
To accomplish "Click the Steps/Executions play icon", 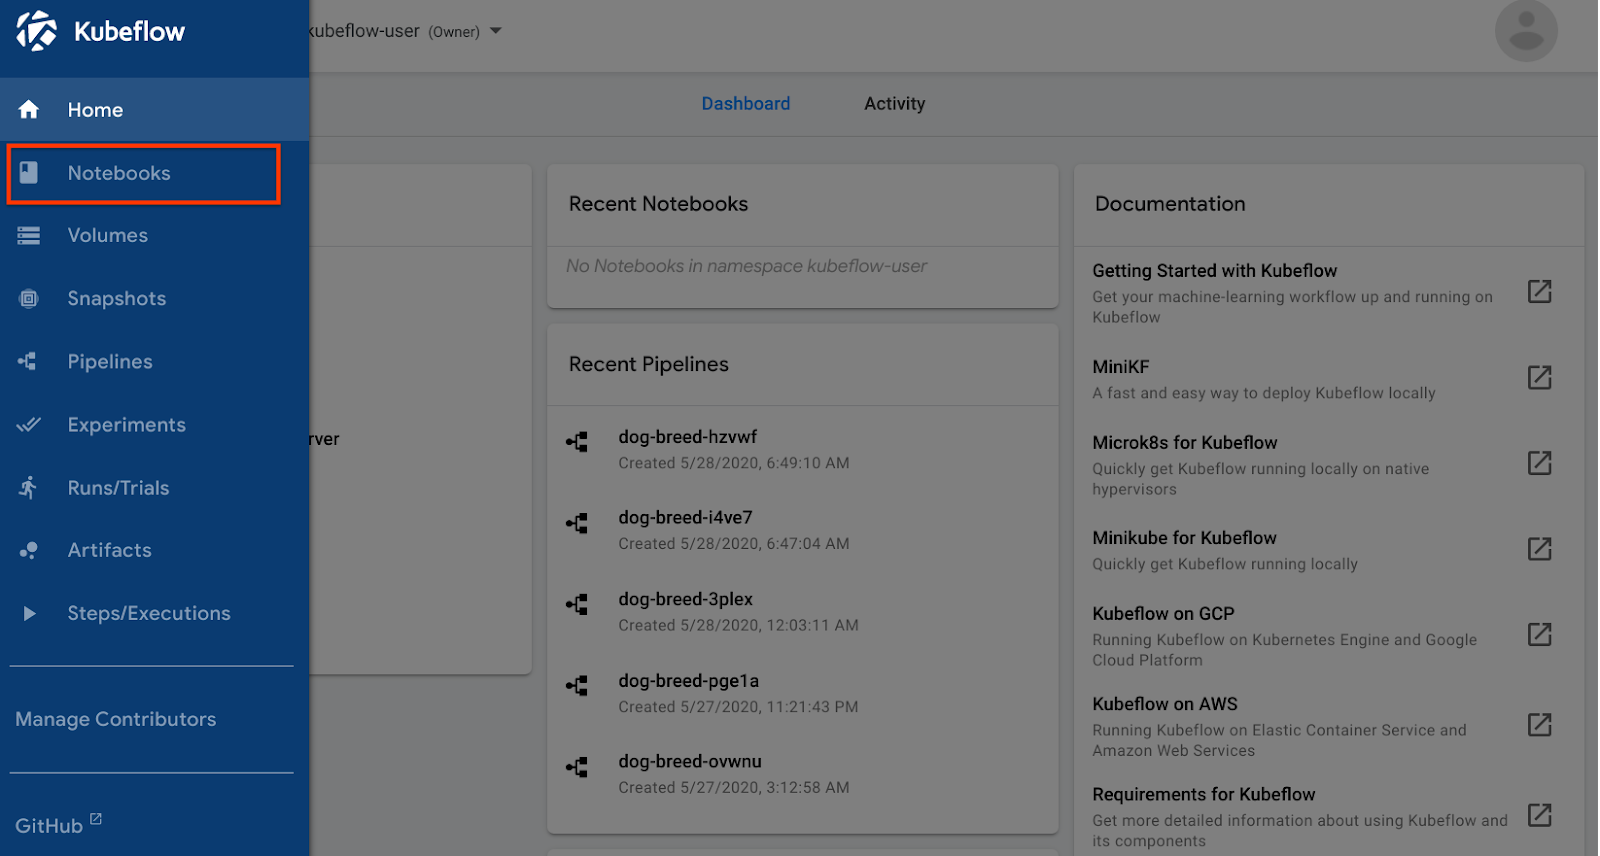I will coord(29,614).
